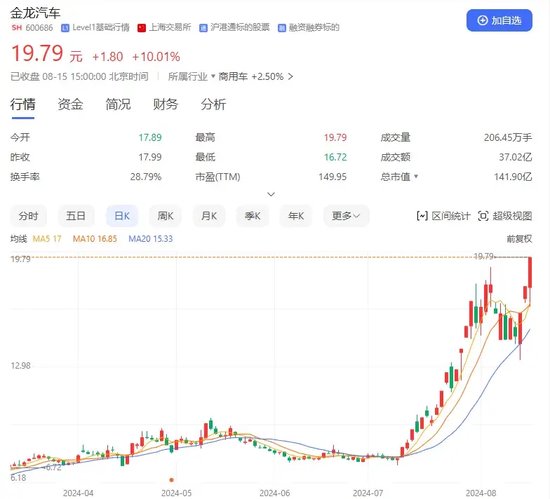This screenshot has width=550, height=499.
Task: Click the Level1 基础行情 badge icon
Action: click(x=65, y=28)
